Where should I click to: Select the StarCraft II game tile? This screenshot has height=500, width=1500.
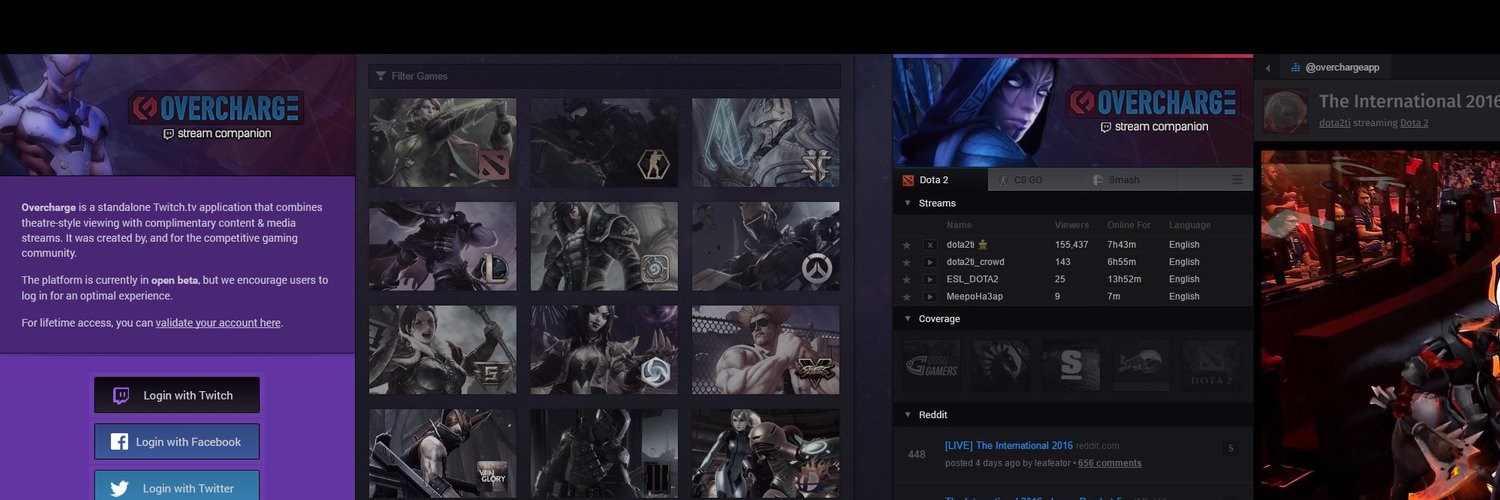[766, 142]
